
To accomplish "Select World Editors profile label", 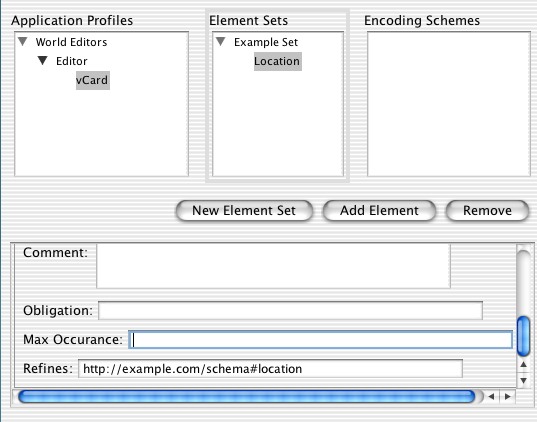I will click(71, 42).
